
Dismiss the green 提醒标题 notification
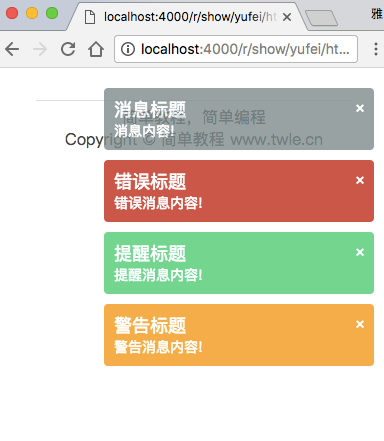pyautogui.click(x=360, y=252)
